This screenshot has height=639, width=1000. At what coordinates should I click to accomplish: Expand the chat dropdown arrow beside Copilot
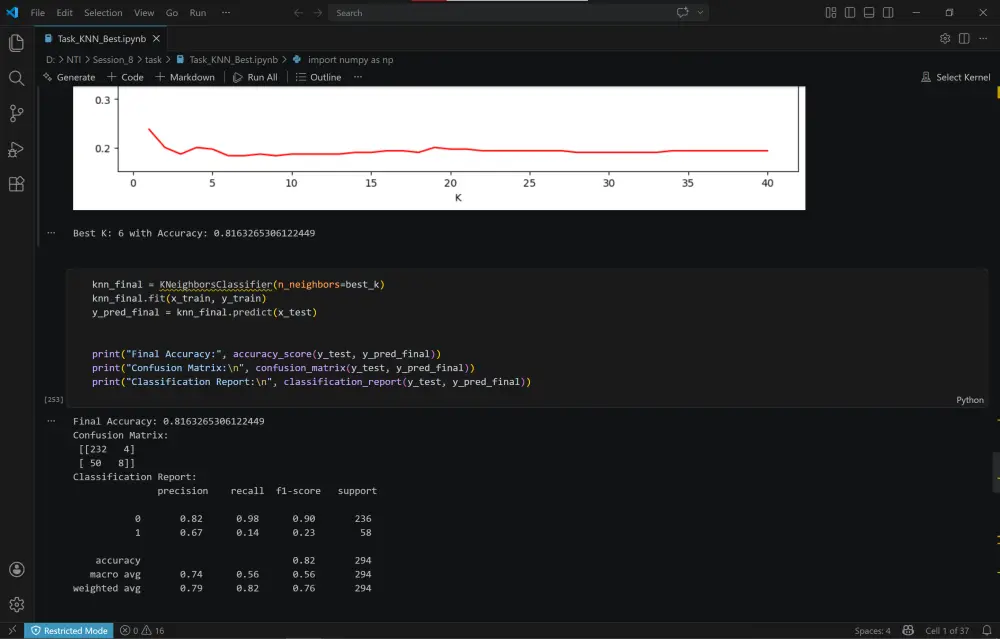[x=700, y=12]
